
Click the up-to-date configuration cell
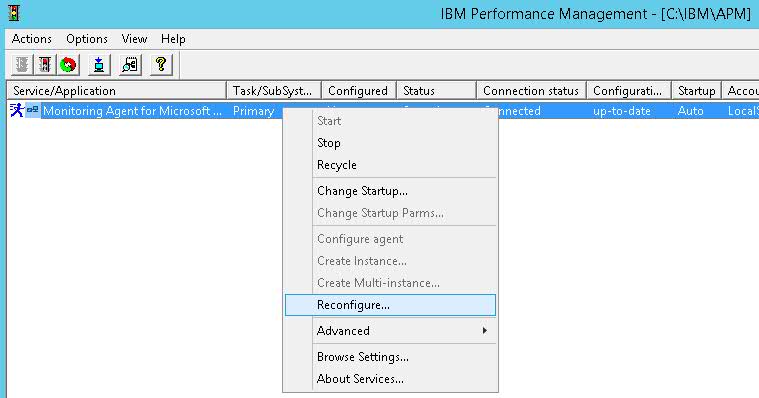[622, 111]
